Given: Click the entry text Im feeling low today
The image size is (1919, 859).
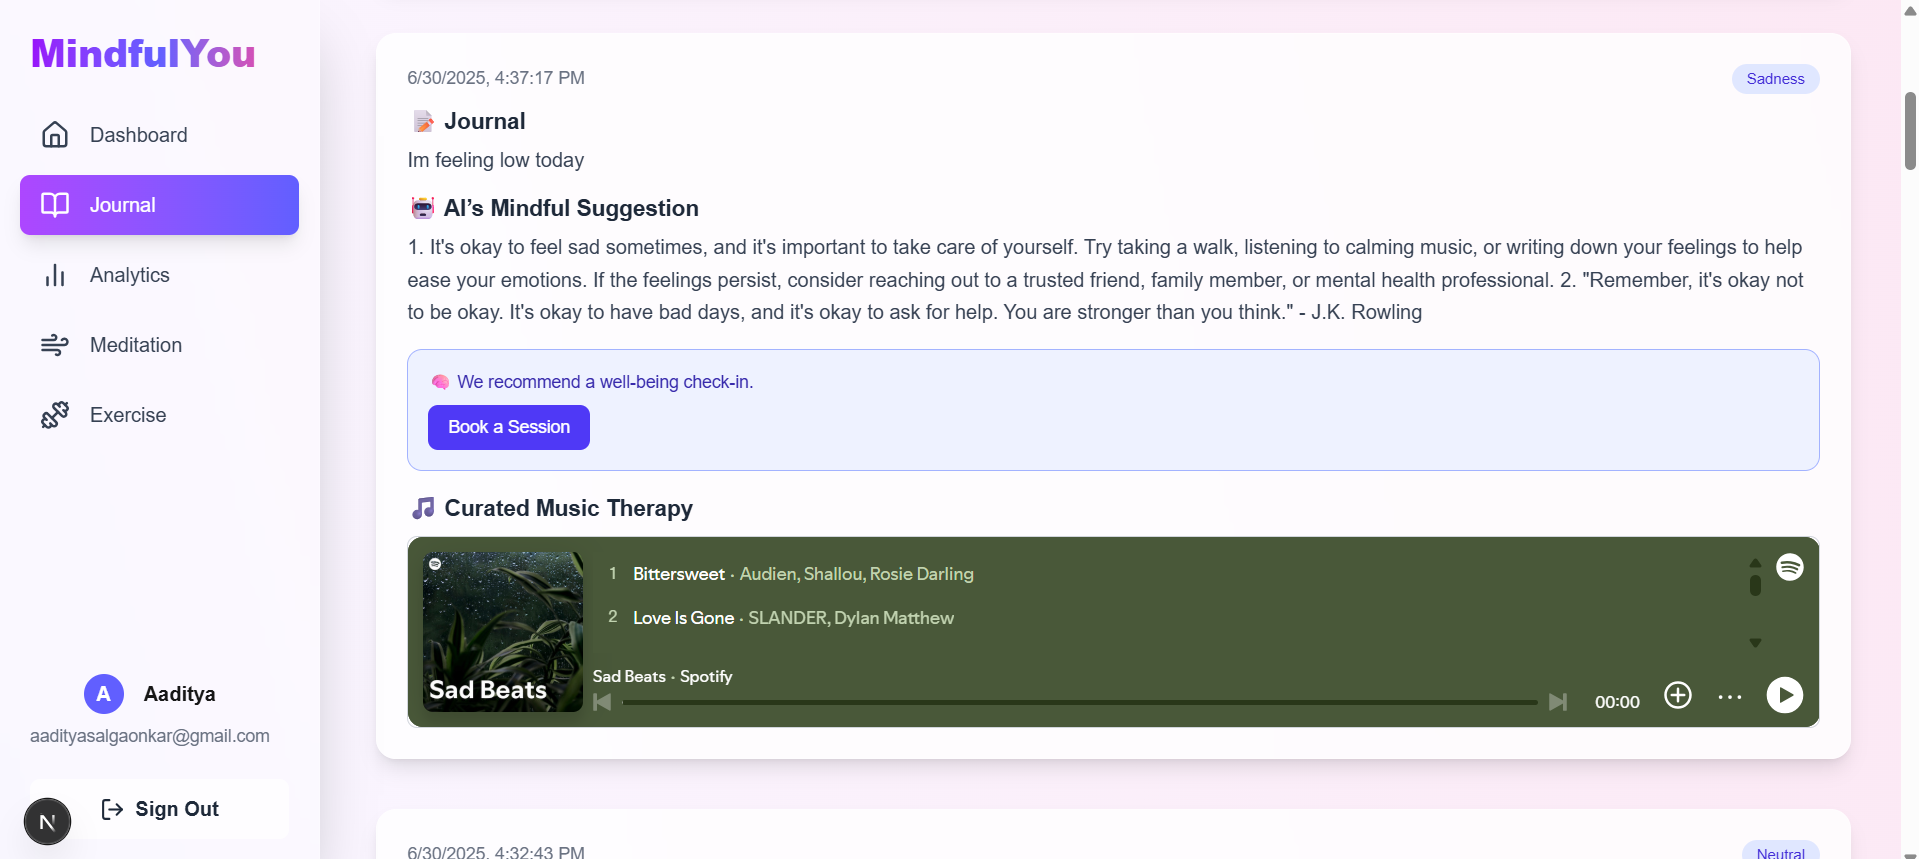Looking at the screenshot, I should pos(496,160).
